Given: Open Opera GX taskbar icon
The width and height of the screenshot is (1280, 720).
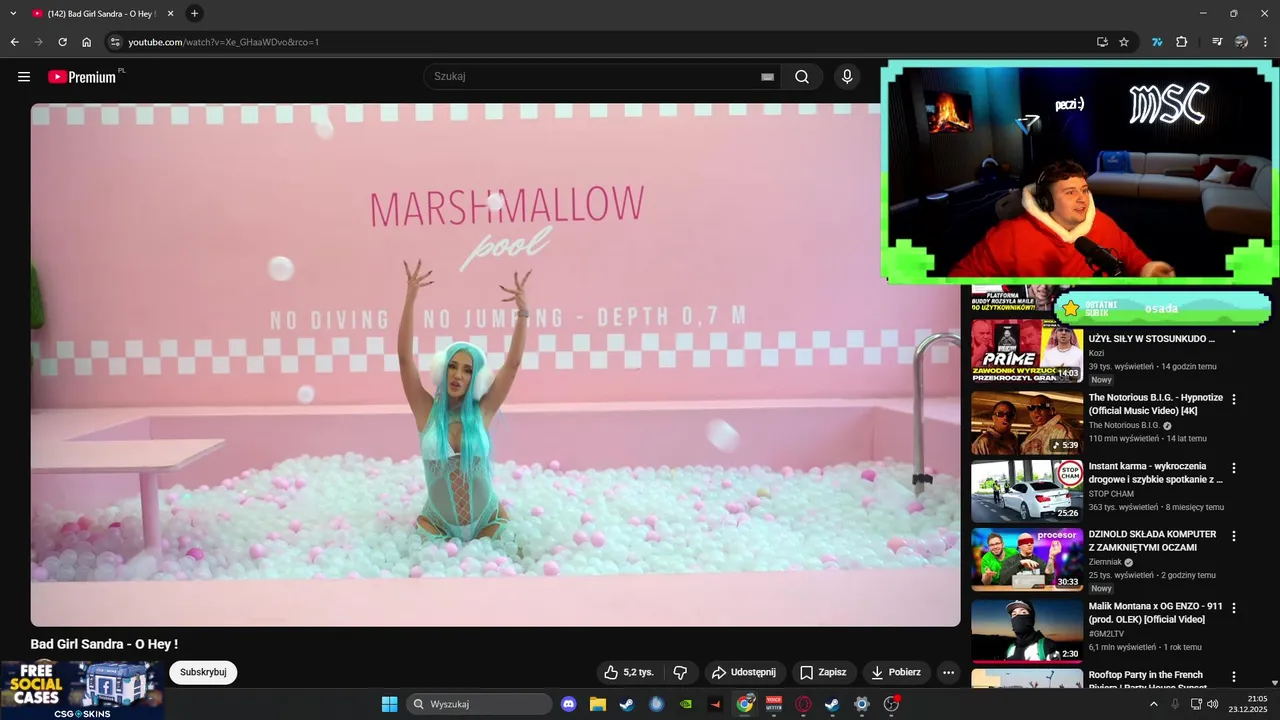Looking at the screenshot, I should (802, 704).
